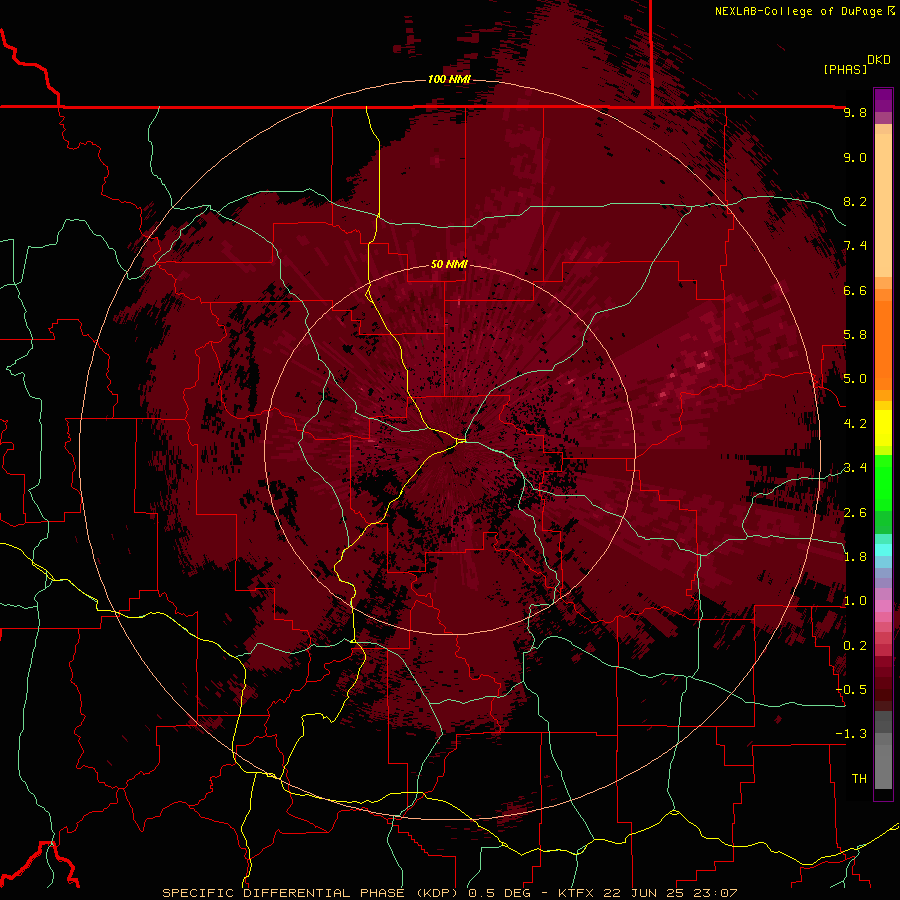This screenshot has height=900, width=900.
Task: Click the '22 JUN 25 23:07' timestamp
Action: (670, 893)
